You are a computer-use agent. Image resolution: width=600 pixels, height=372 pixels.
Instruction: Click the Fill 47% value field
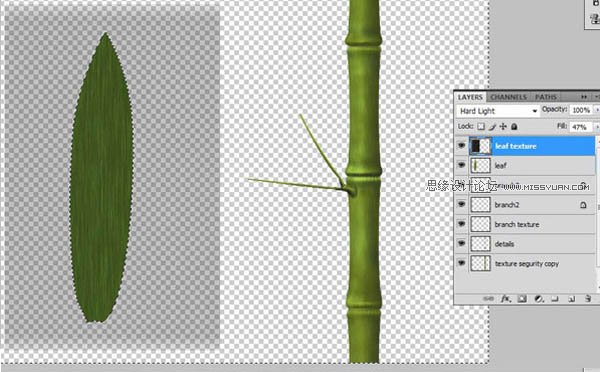click(580, 127)
